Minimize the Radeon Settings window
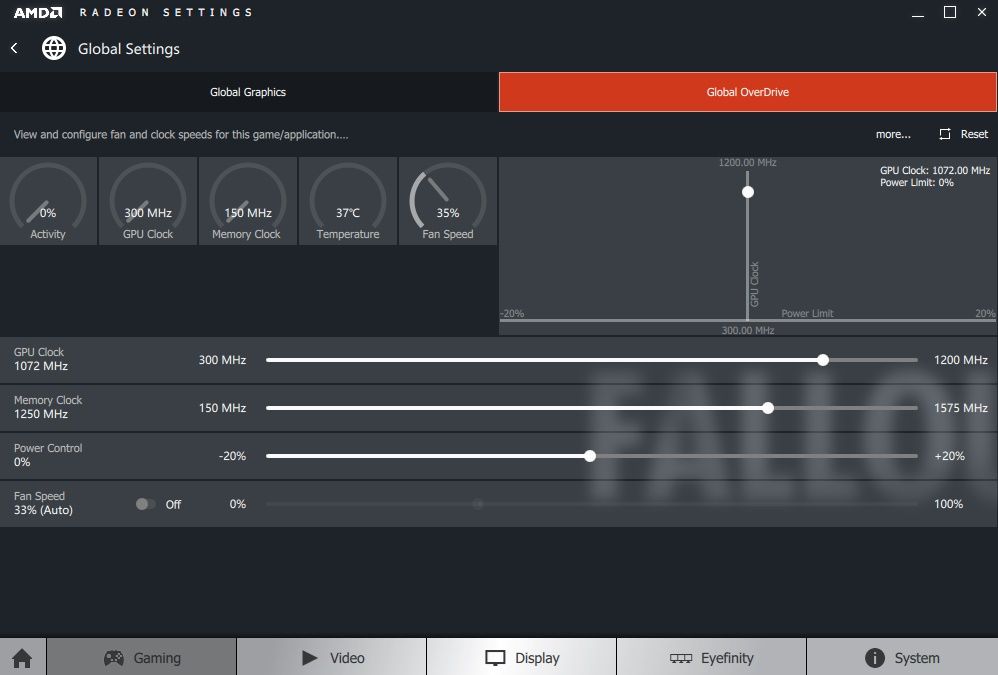 (x=917, y=13)
